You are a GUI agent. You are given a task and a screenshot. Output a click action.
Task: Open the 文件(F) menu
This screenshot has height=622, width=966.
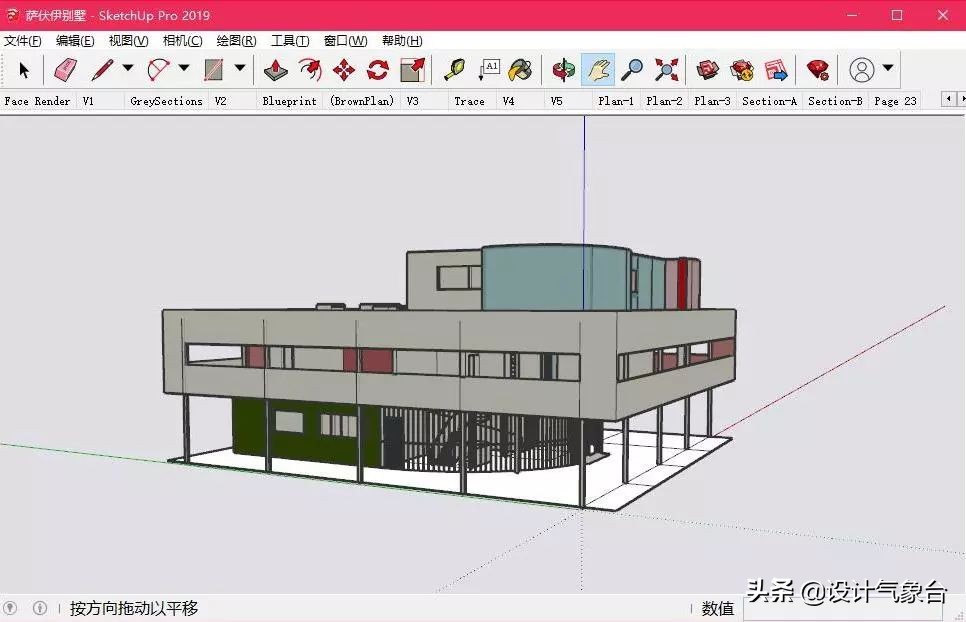click(23, 41)
